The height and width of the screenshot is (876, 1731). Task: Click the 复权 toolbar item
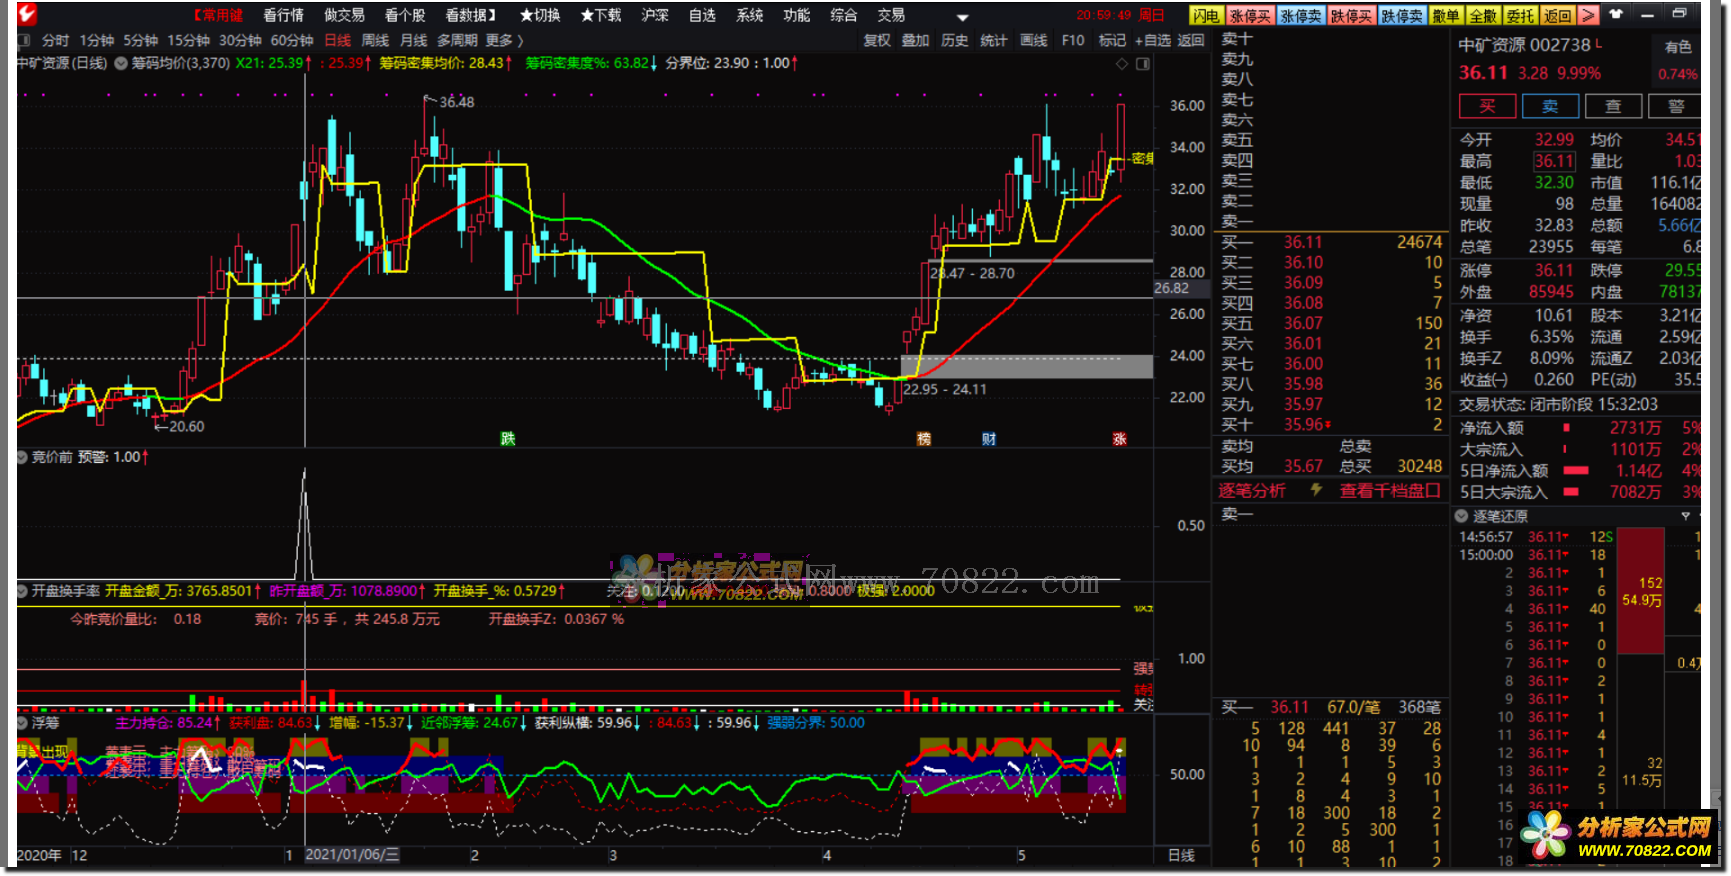click(877, 41)
